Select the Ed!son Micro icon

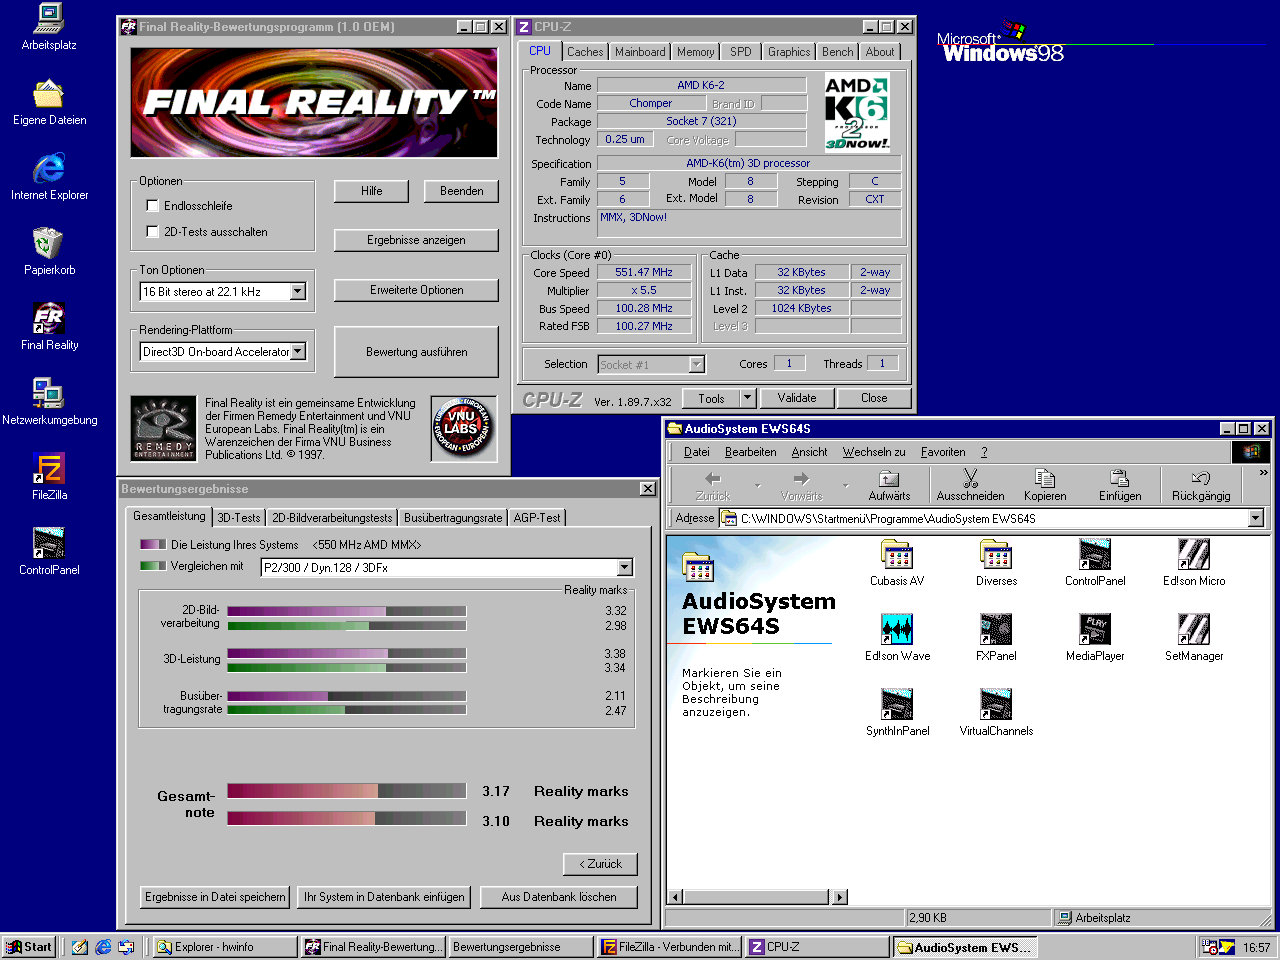coord(1194,554)
